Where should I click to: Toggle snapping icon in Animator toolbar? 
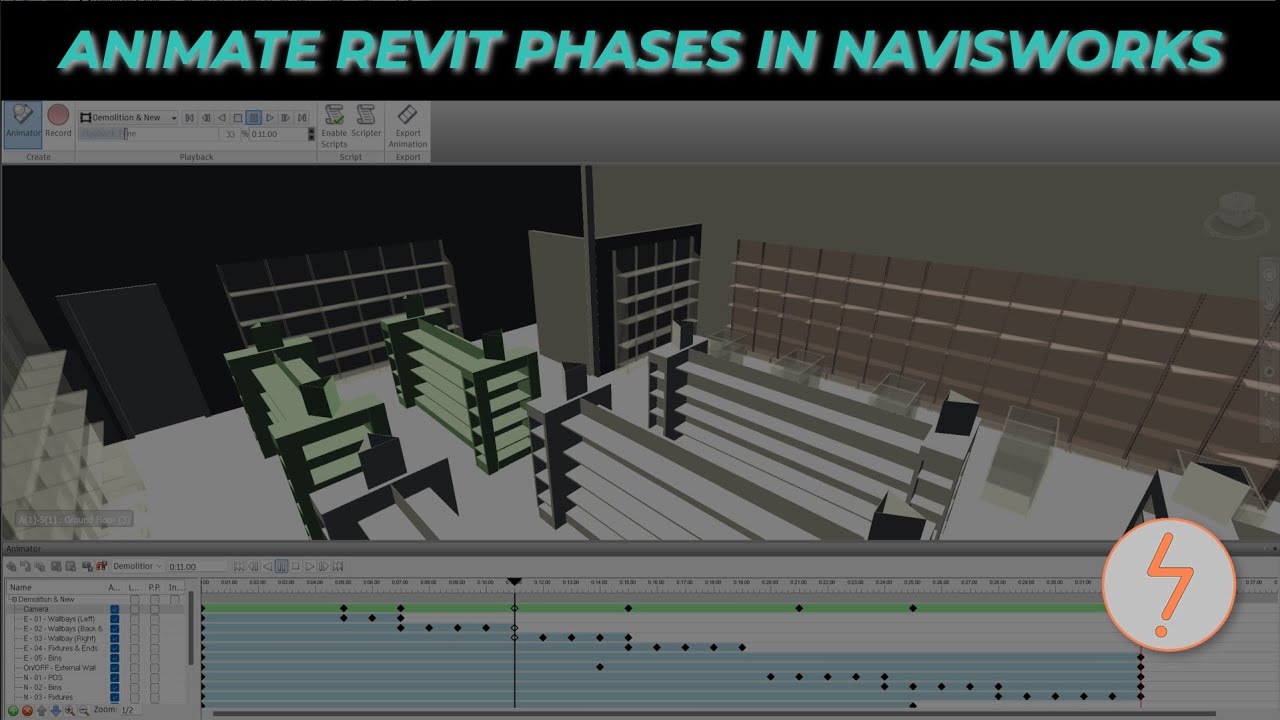pyautogui.click(x=101, y=566)
